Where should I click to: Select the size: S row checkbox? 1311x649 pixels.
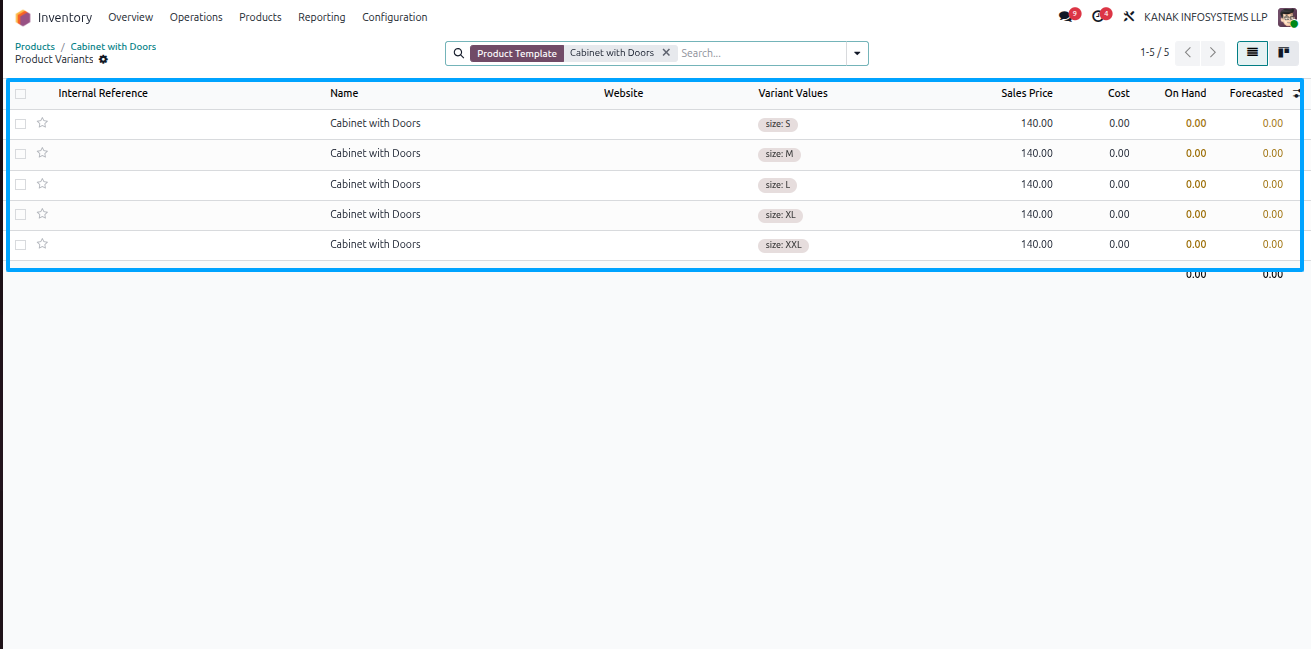click(20, 124)
